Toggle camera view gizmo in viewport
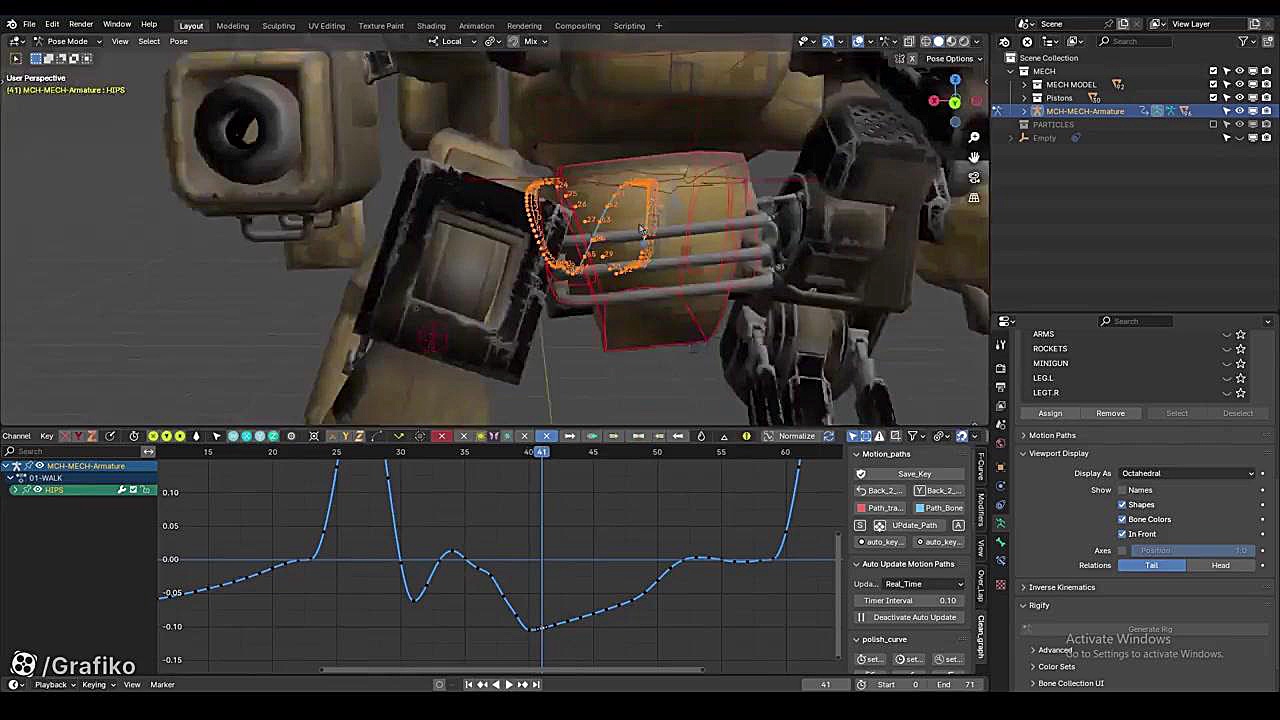The width and height of the screenshot is (1280, 720). click(974, 177)
